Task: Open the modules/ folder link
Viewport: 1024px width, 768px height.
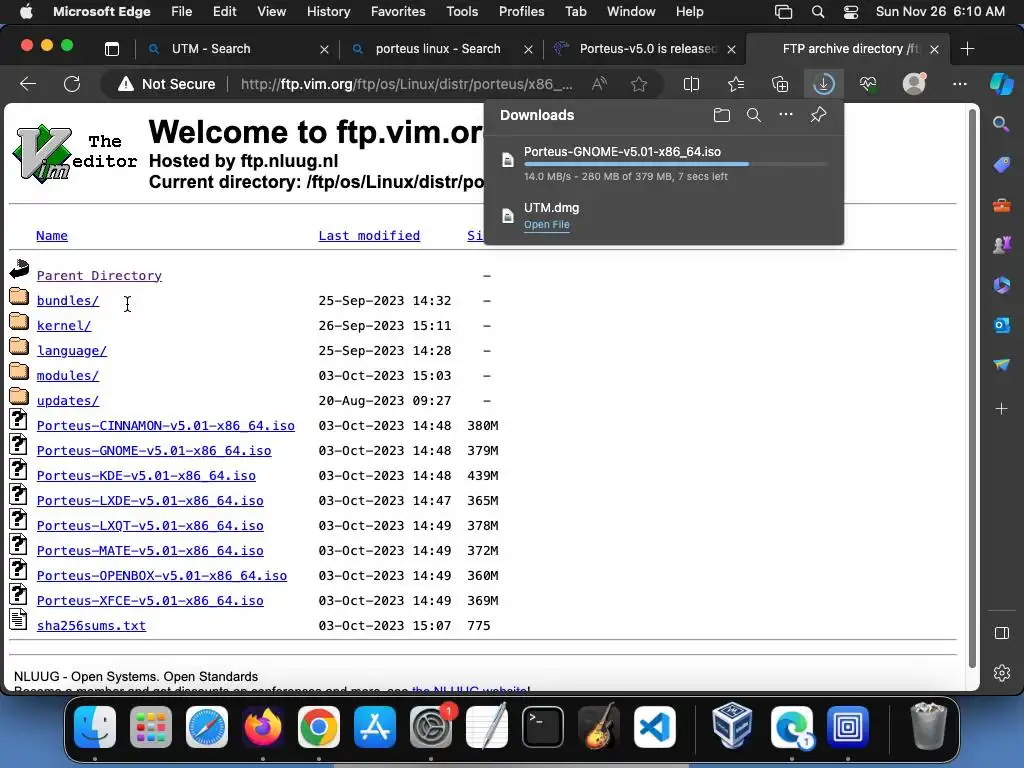Action: pos(67,376)
